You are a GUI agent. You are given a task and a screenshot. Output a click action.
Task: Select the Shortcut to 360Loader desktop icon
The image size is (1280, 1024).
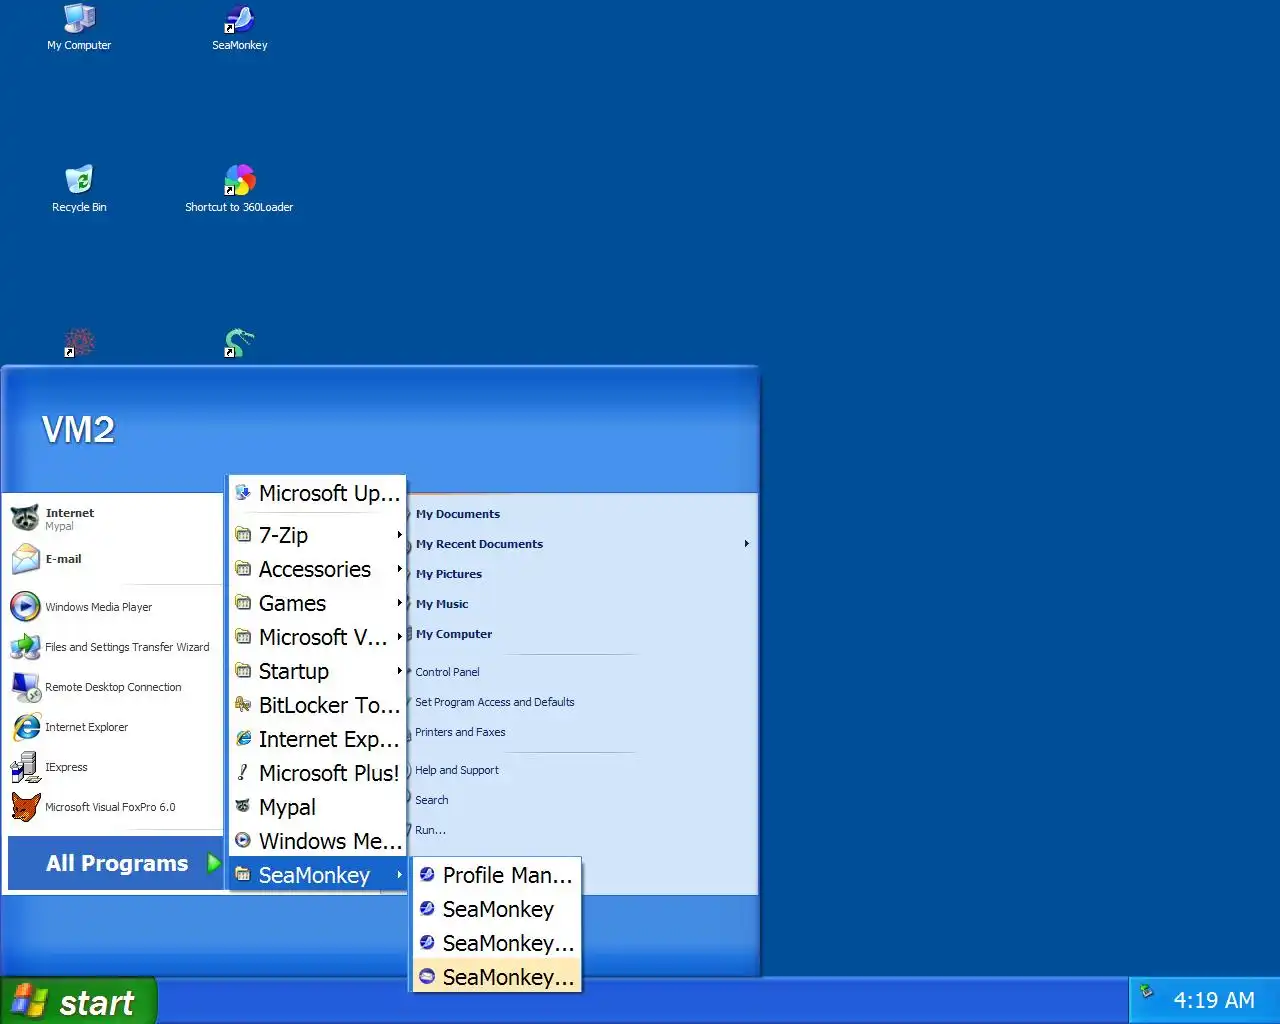(x=239, y=189)
